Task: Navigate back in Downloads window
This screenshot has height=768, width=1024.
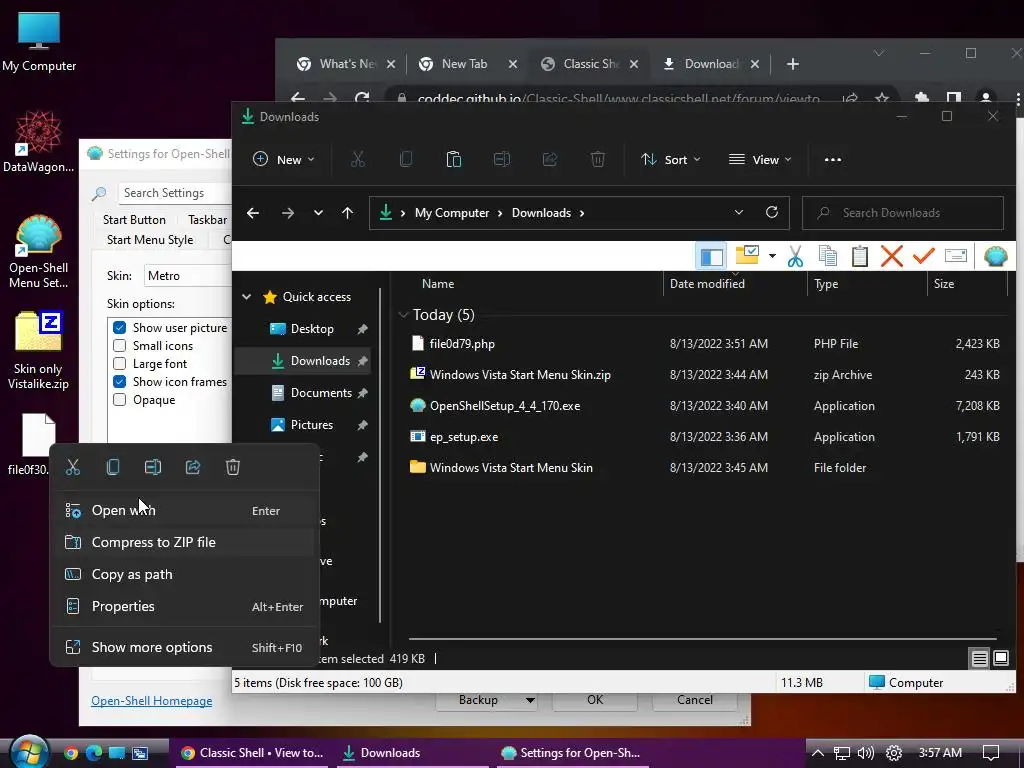Action: (x=253, y=213)
